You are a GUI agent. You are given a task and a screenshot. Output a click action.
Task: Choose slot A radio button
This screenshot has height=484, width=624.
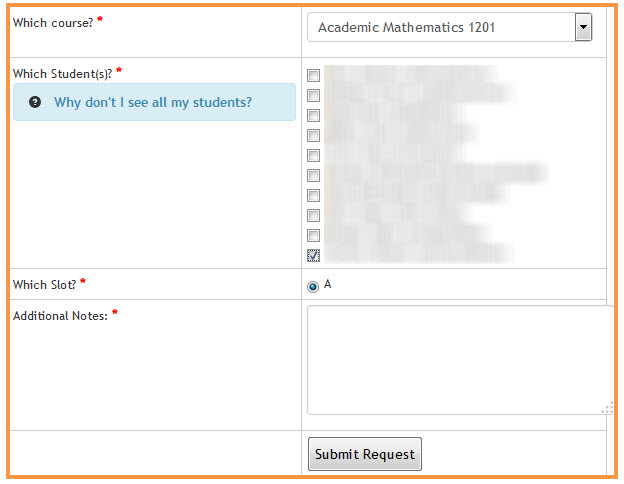click(x=313, y=286)
